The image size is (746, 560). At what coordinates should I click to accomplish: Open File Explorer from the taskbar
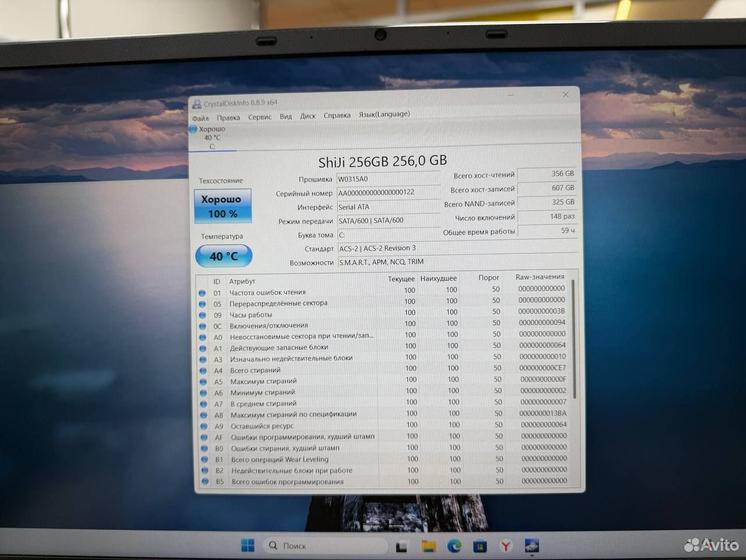(429, 546)
